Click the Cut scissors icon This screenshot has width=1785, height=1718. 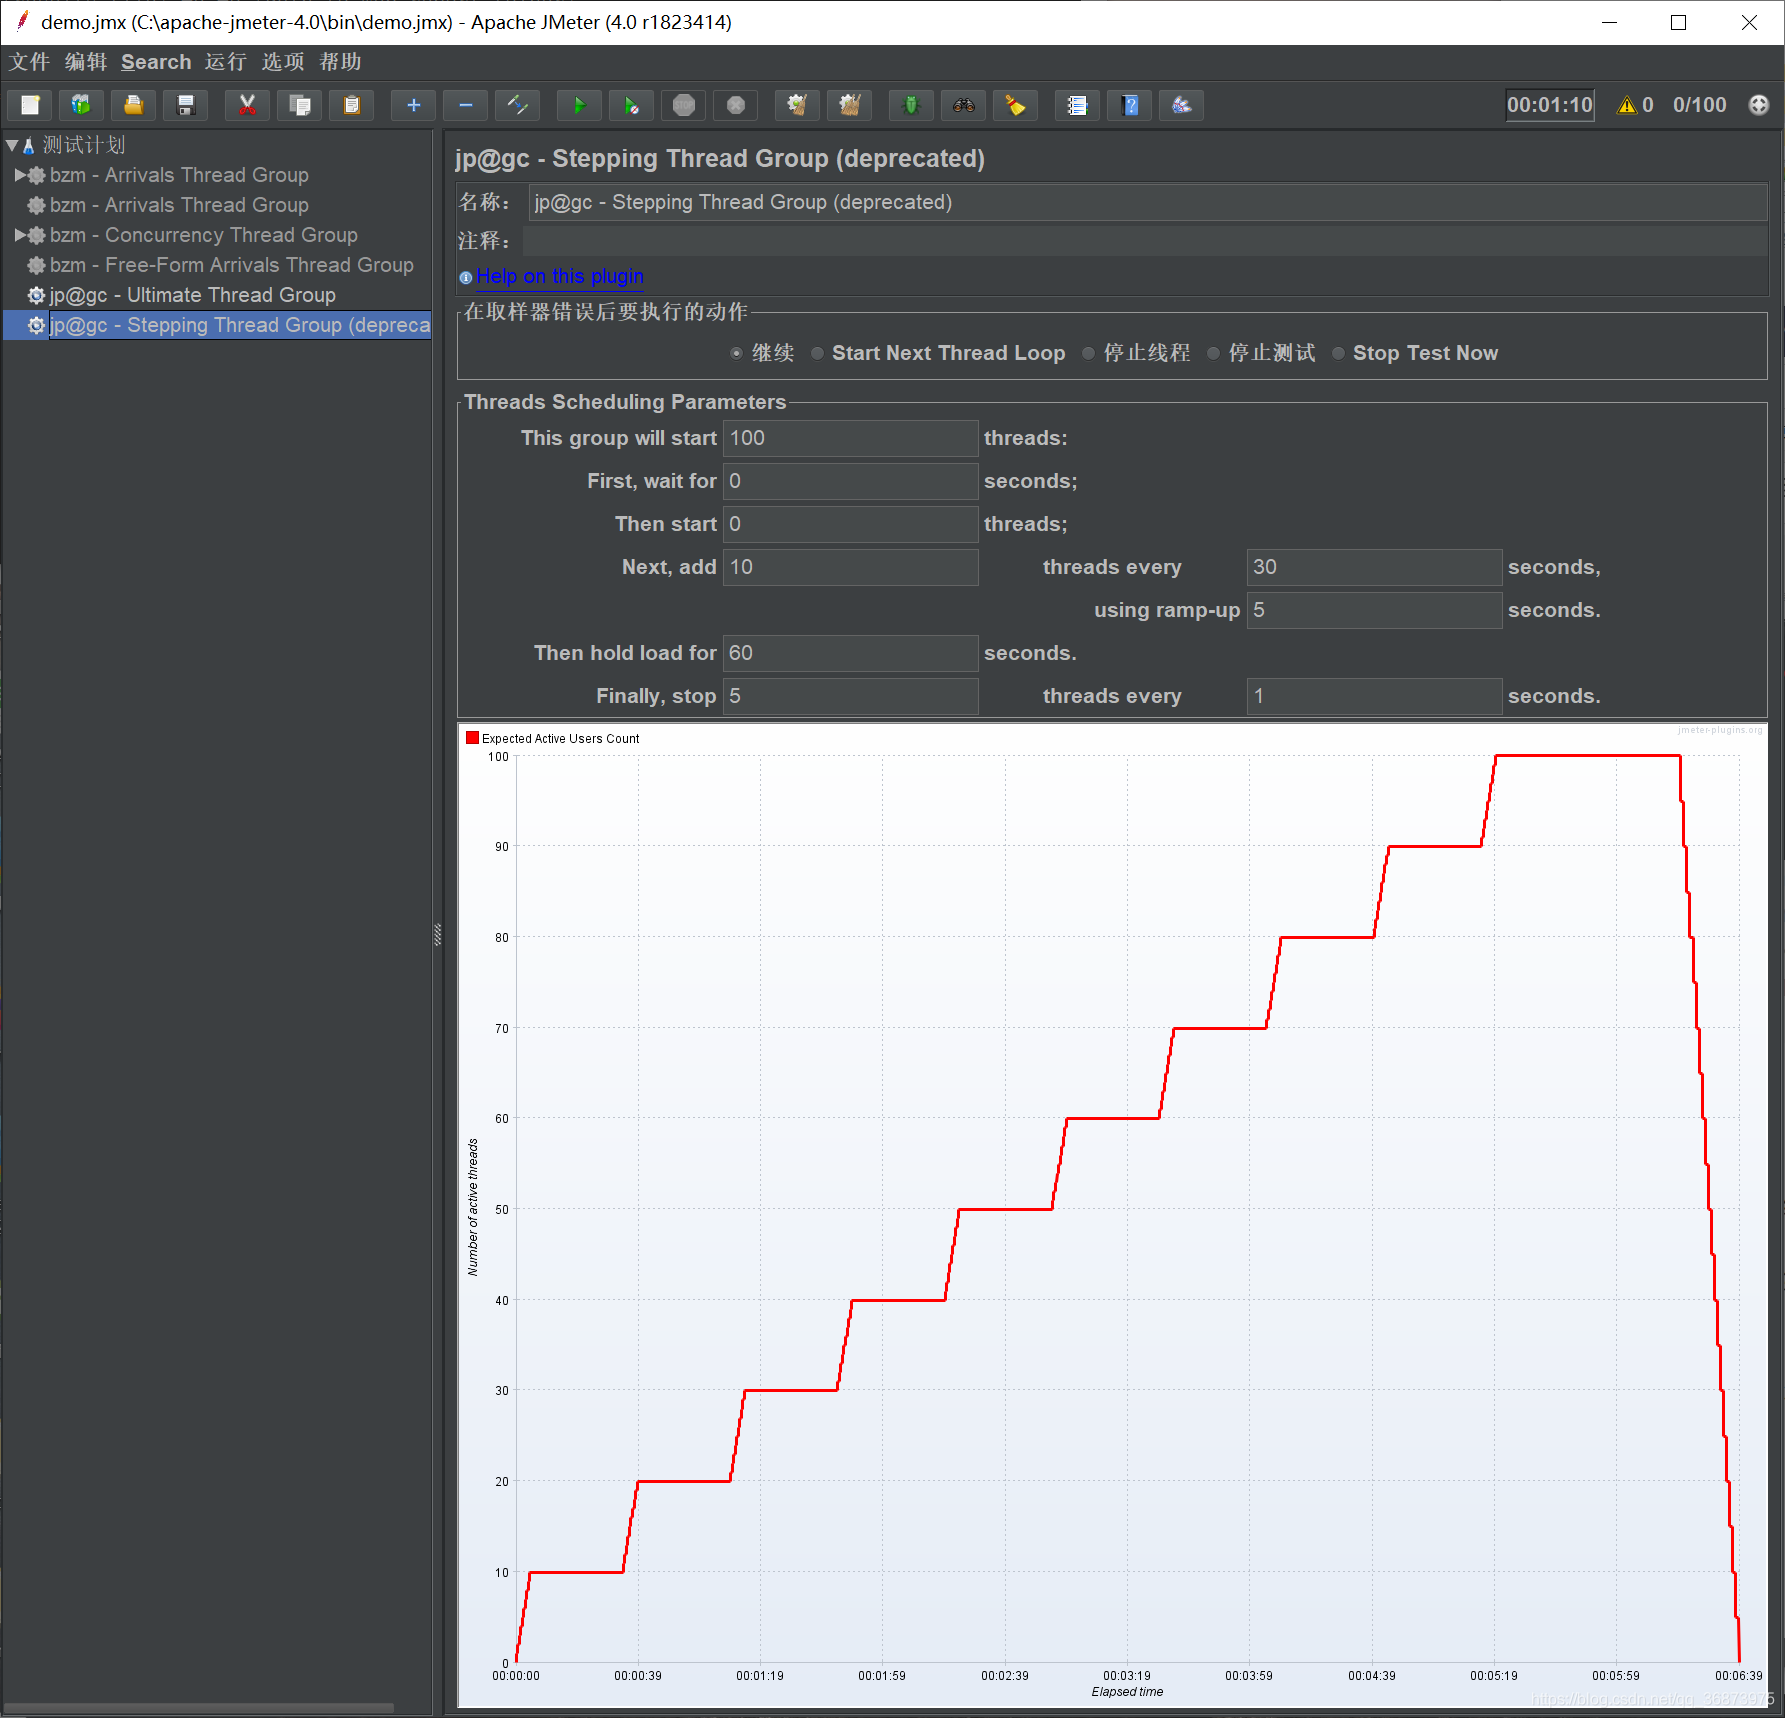(x=247, y=105)
